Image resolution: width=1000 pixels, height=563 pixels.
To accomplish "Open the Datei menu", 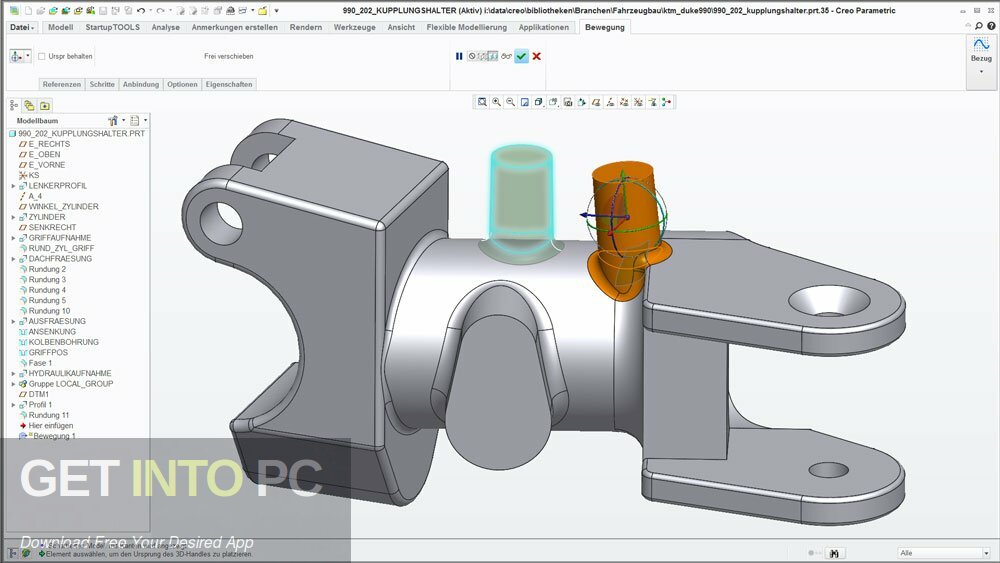I will coord(22,27).
